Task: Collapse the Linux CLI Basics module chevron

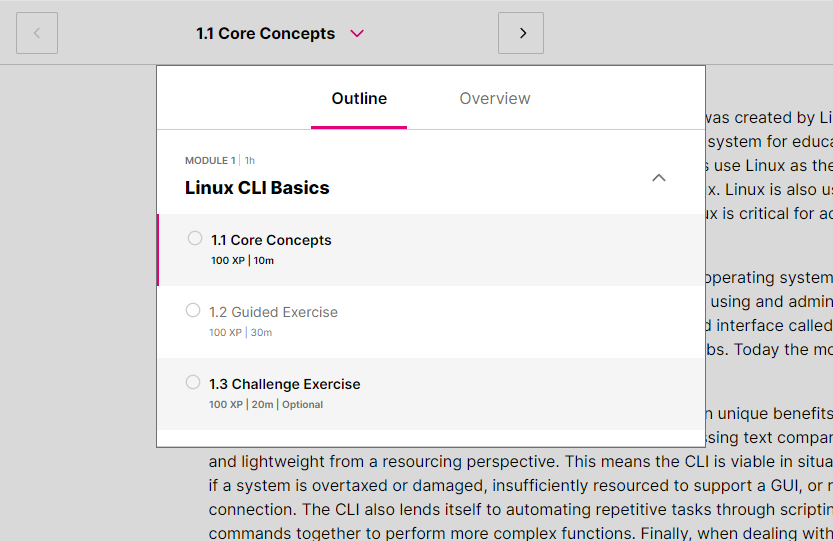Action: click(x=658, y=178)
